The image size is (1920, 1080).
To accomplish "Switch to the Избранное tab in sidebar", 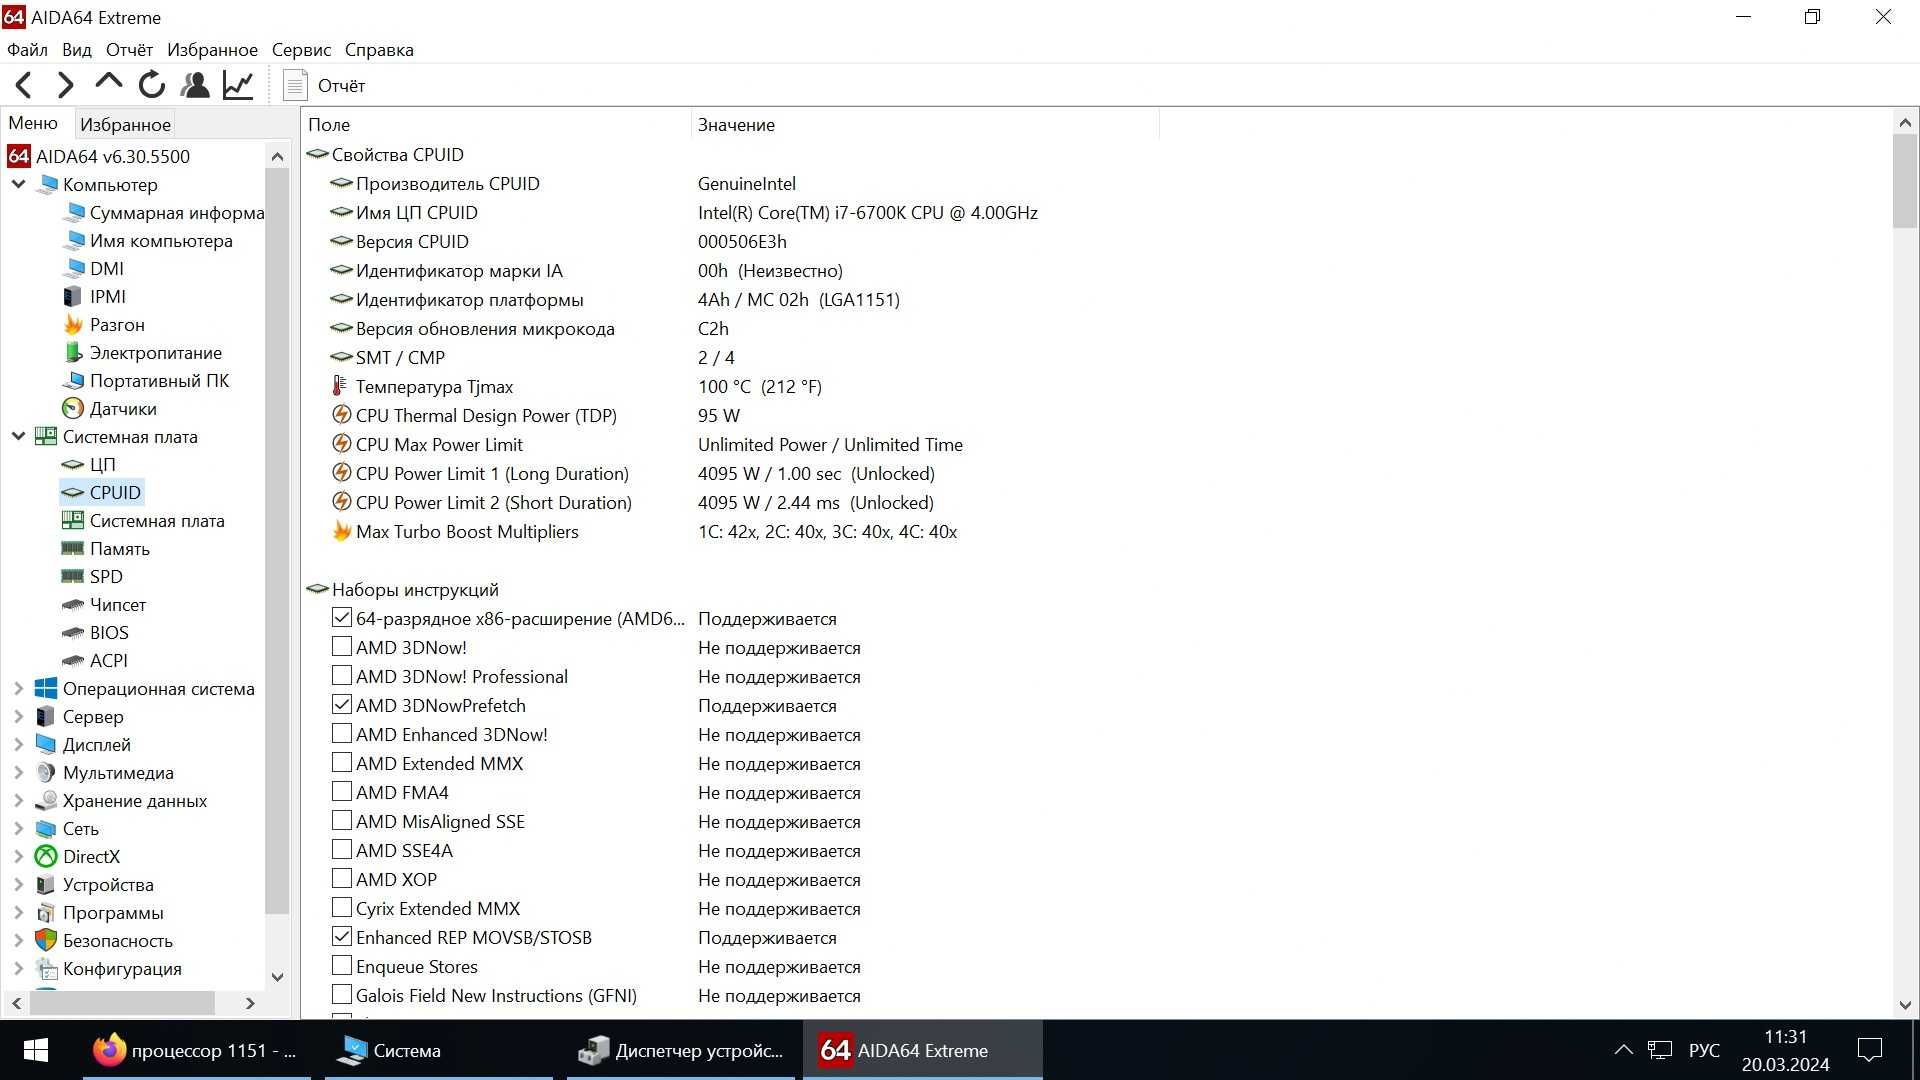I will click(x=125, y=125).
